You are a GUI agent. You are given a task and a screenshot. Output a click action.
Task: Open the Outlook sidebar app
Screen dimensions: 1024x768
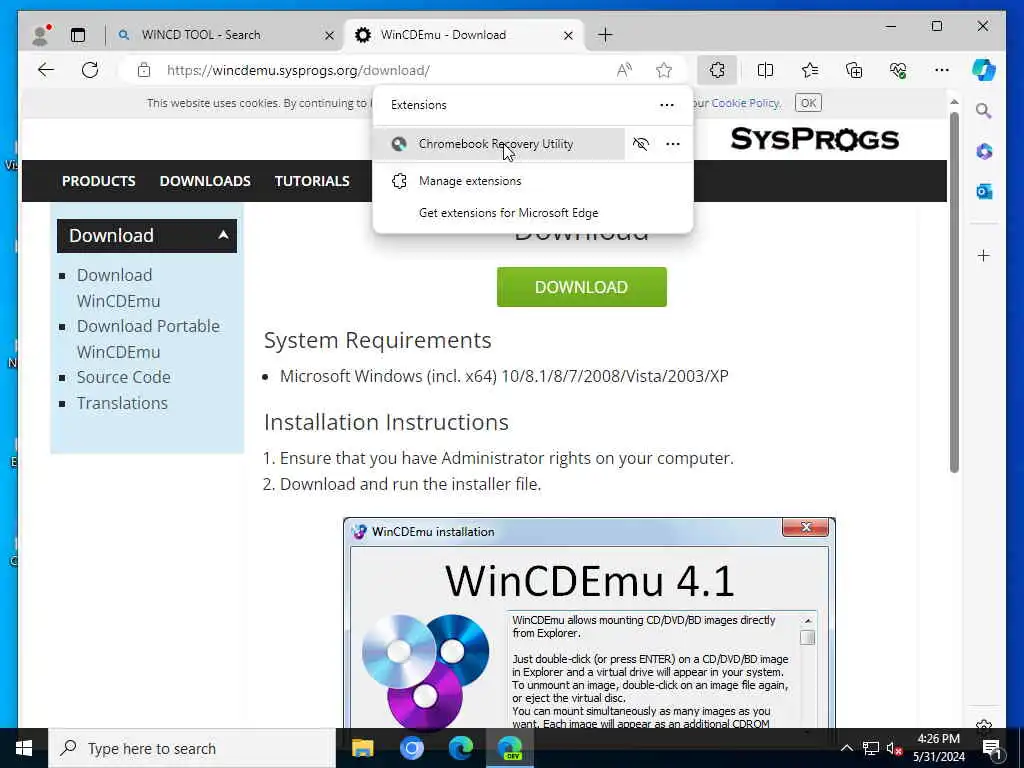point(984,191)
